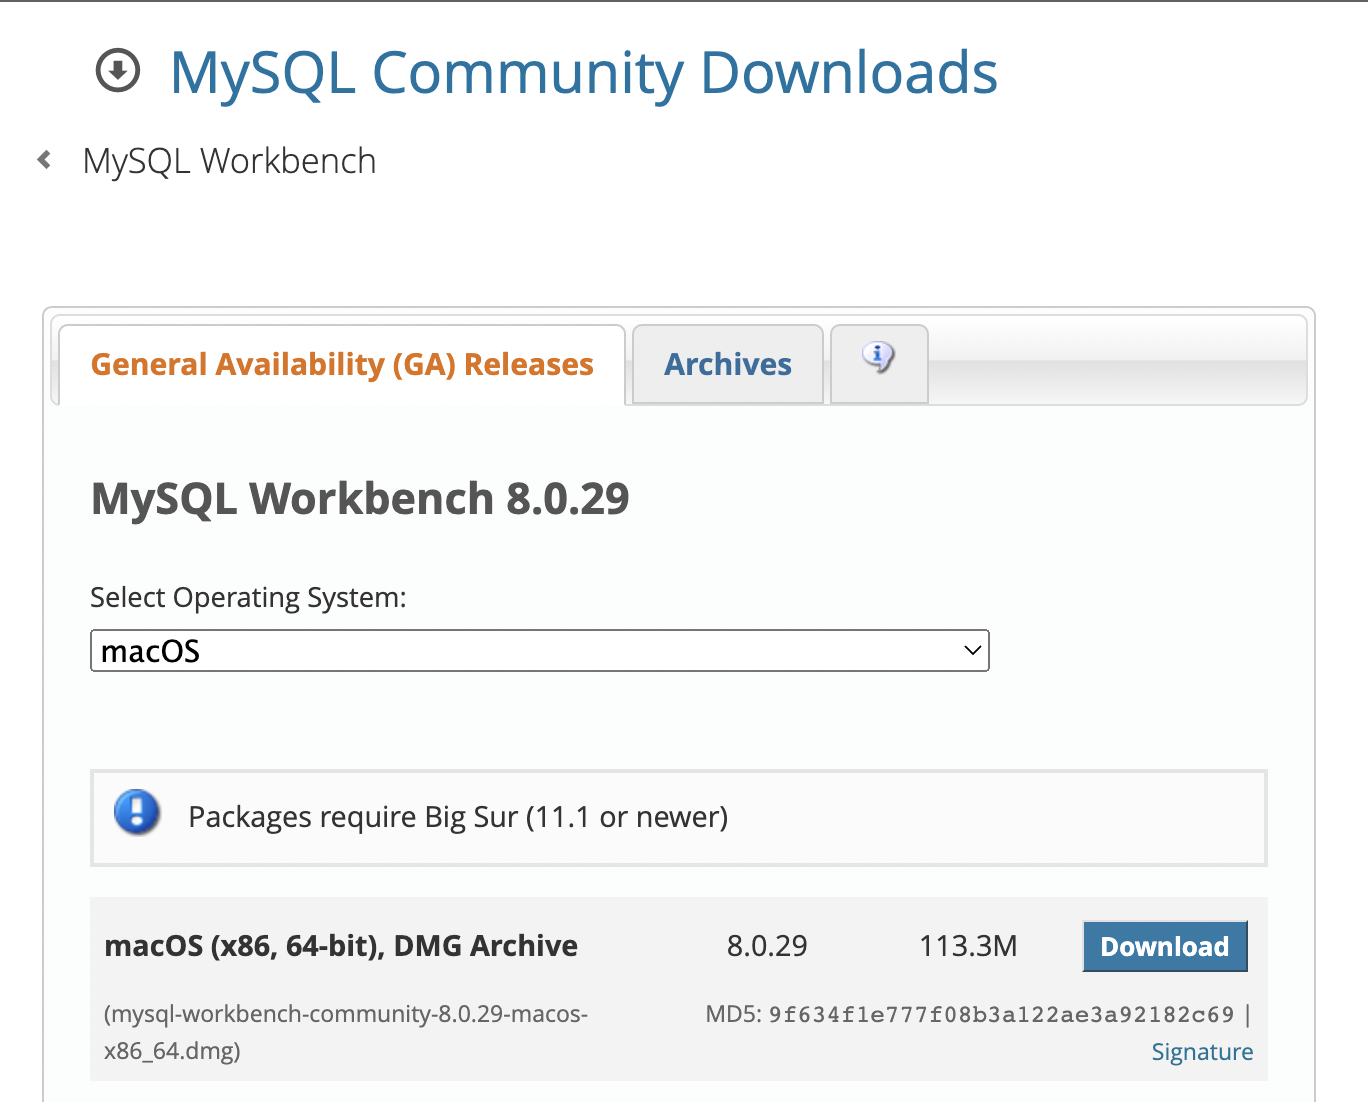Open the MySQL Community Downloads heading link
The height and width of the screenshot is (1102, 1368).
(x=584, y=73)
